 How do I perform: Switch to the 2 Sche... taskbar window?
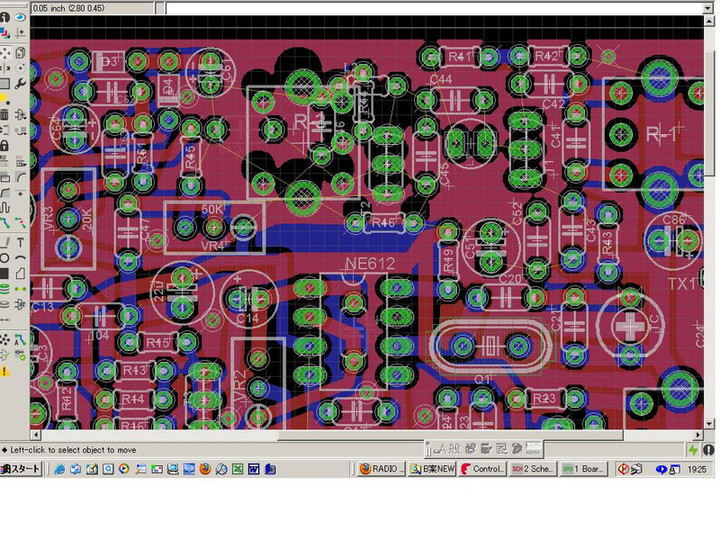click(x=532, y=468)
